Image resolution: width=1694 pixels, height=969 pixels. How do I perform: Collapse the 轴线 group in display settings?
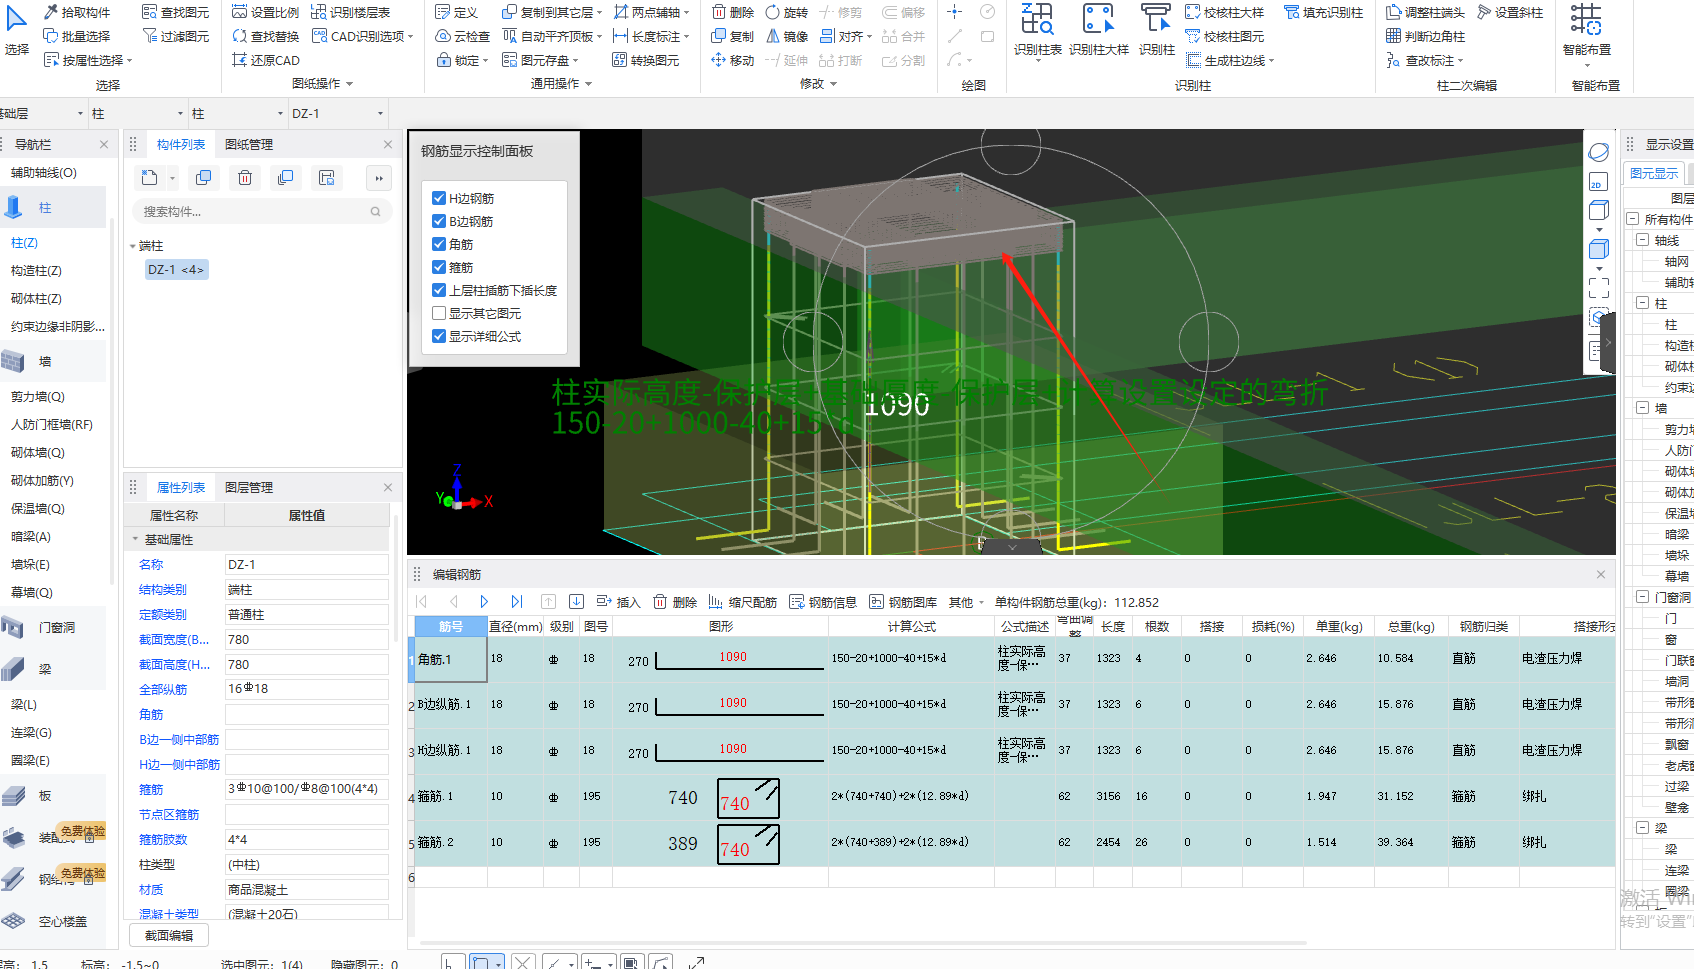coord(1642,240)
